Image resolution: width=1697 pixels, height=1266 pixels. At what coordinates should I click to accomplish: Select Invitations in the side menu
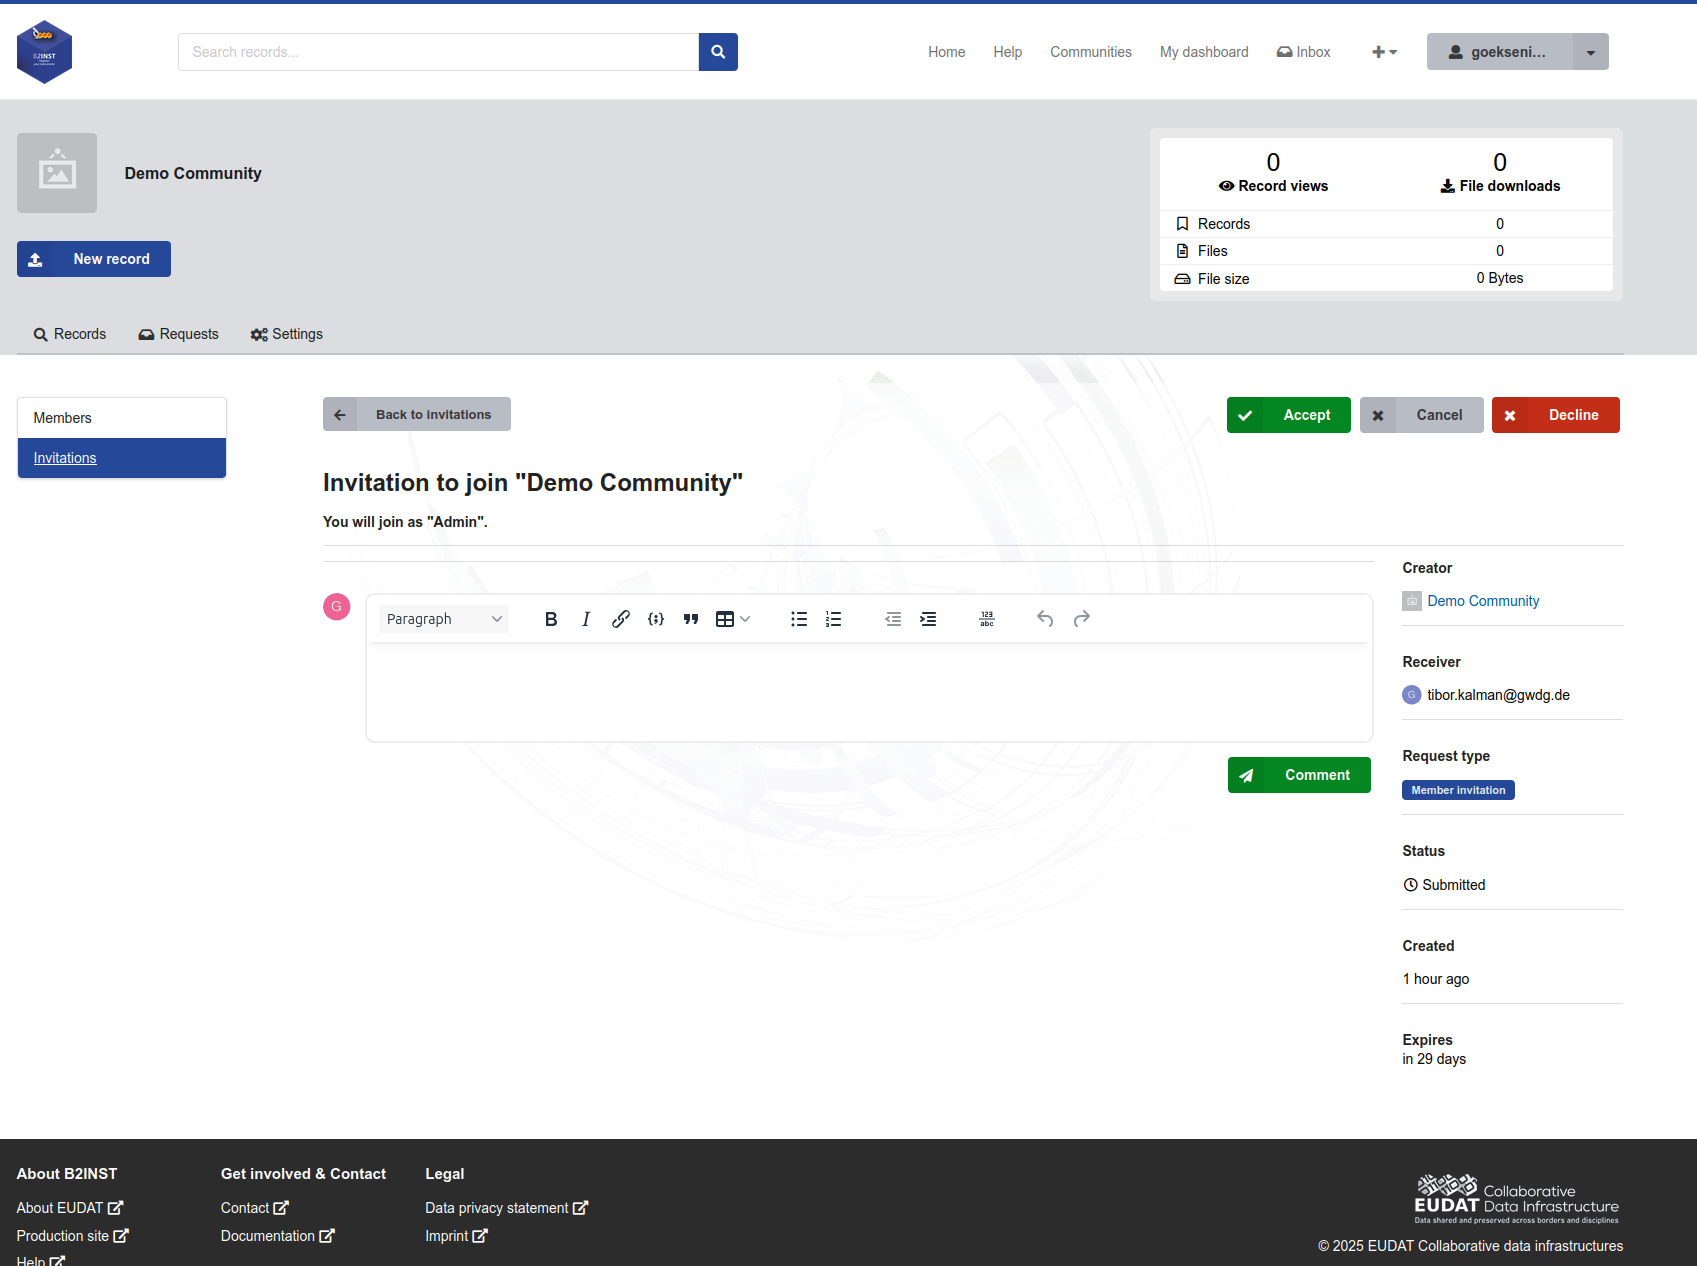[122, 458]
